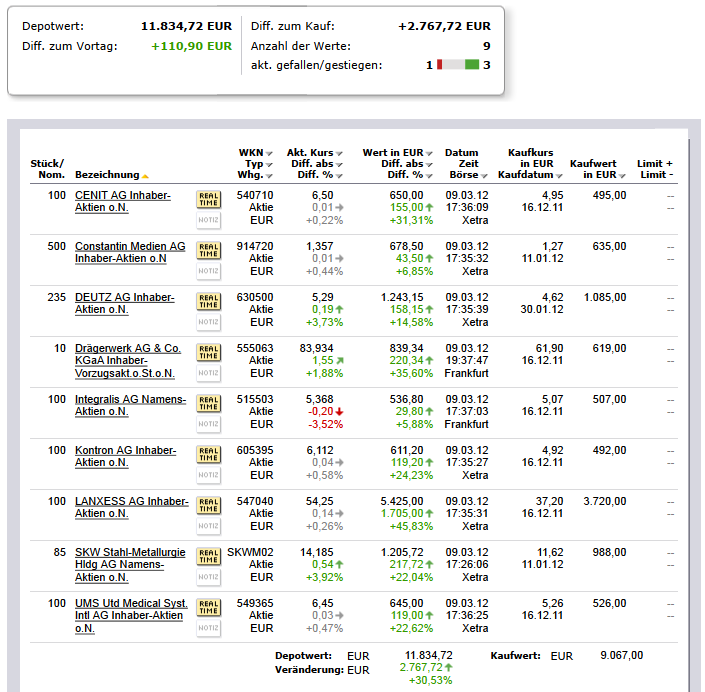Open NOTIZ icon for Drägerwerk
The height and width of the screenshot is (692, 705).
click(209, 373)
